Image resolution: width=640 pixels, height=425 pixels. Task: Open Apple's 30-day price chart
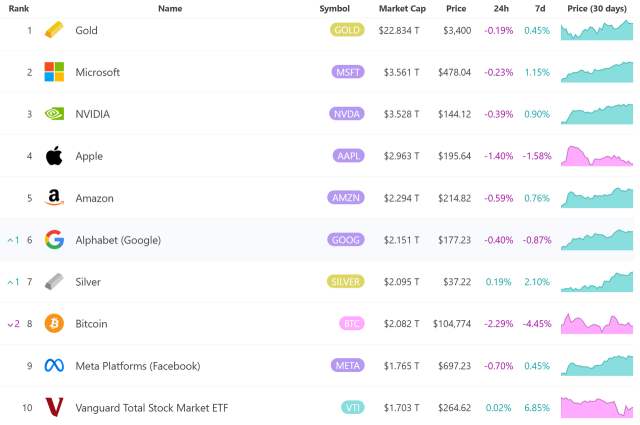click(x=597, y=156)
